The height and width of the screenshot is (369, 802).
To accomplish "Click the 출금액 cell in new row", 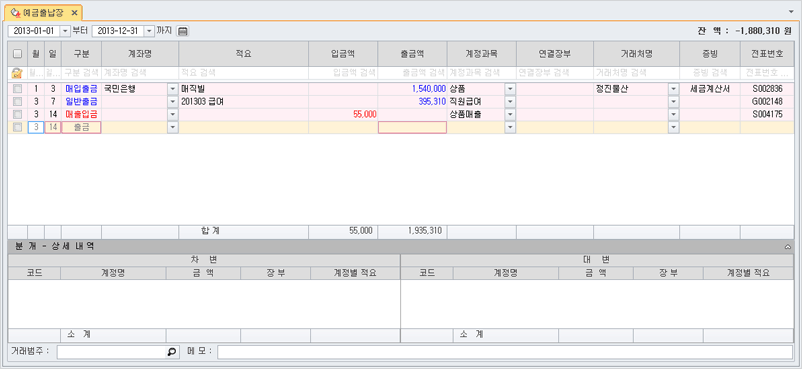I will pos(412,127).
